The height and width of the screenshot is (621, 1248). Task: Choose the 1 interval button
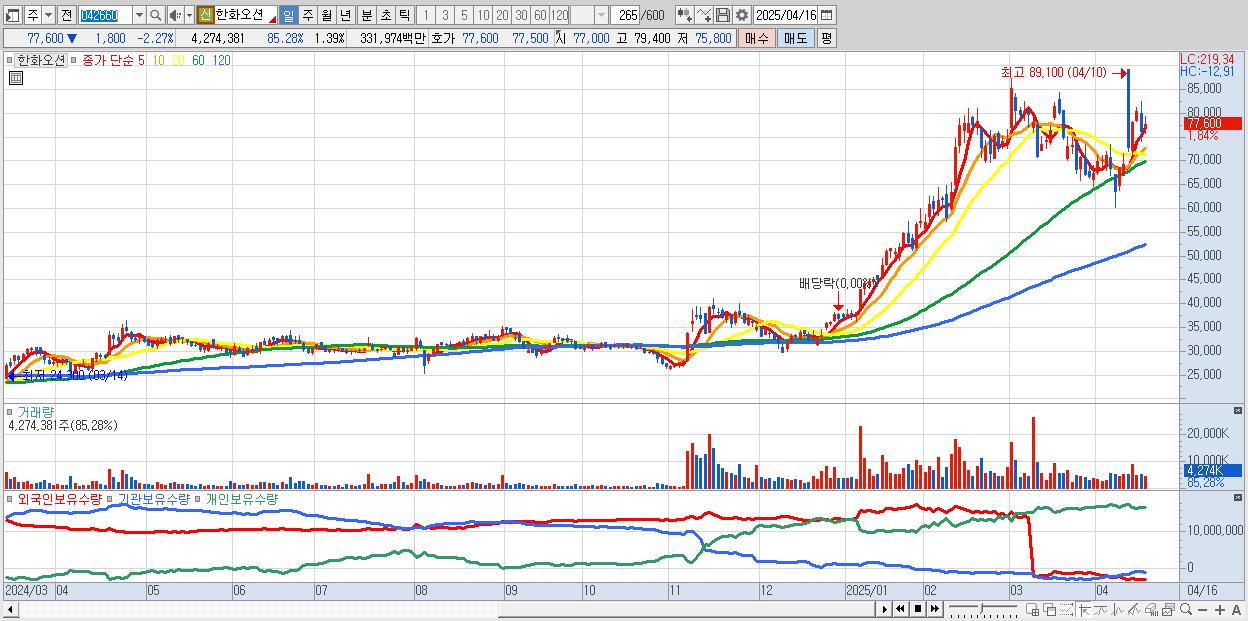[x=426, y=15]
